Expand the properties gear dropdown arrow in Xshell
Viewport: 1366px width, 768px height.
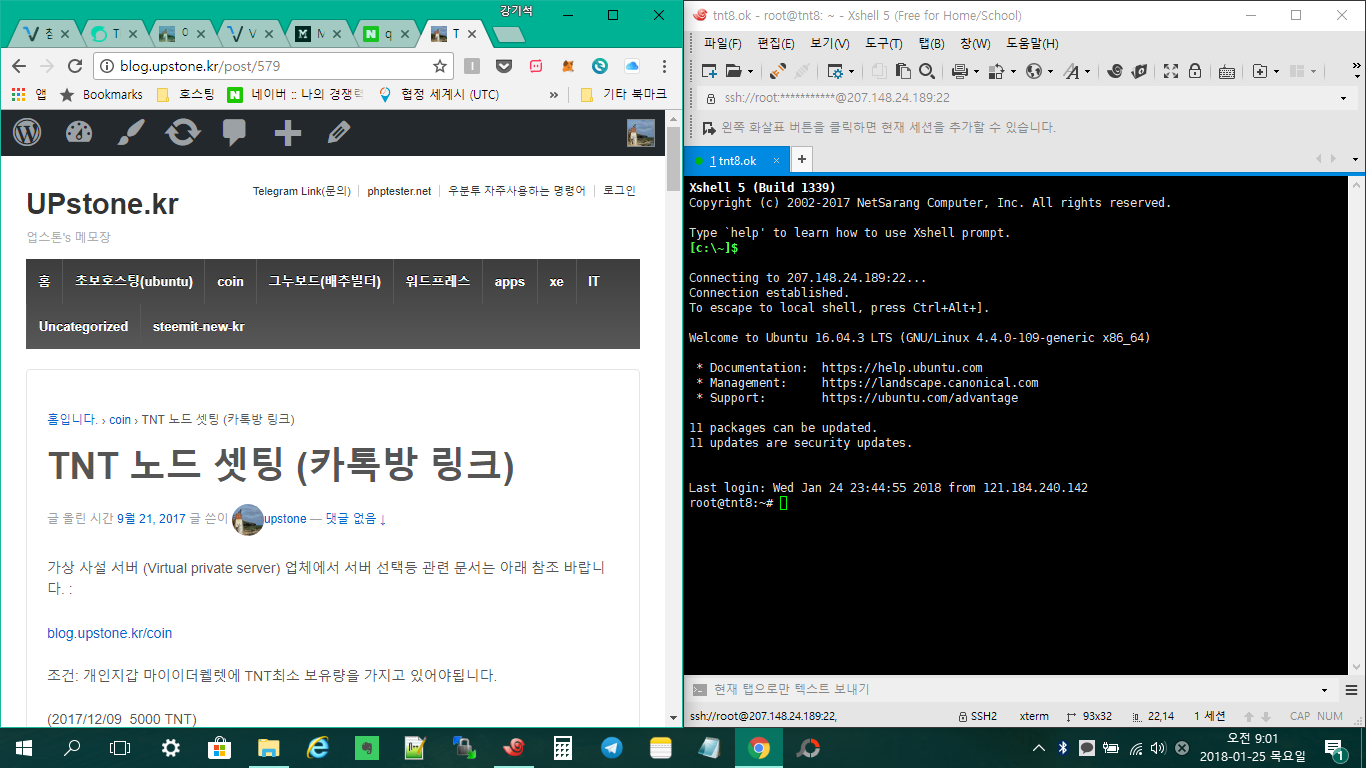coord(850,72)
